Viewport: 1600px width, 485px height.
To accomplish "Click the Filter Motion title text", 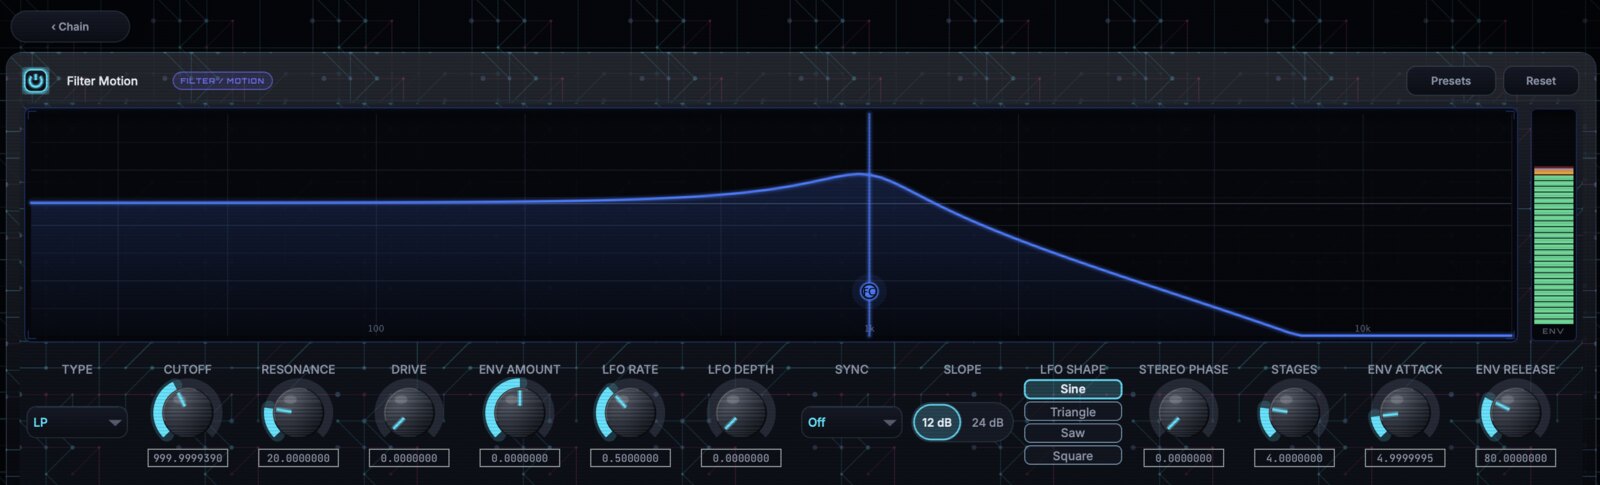I will (102, 81).
